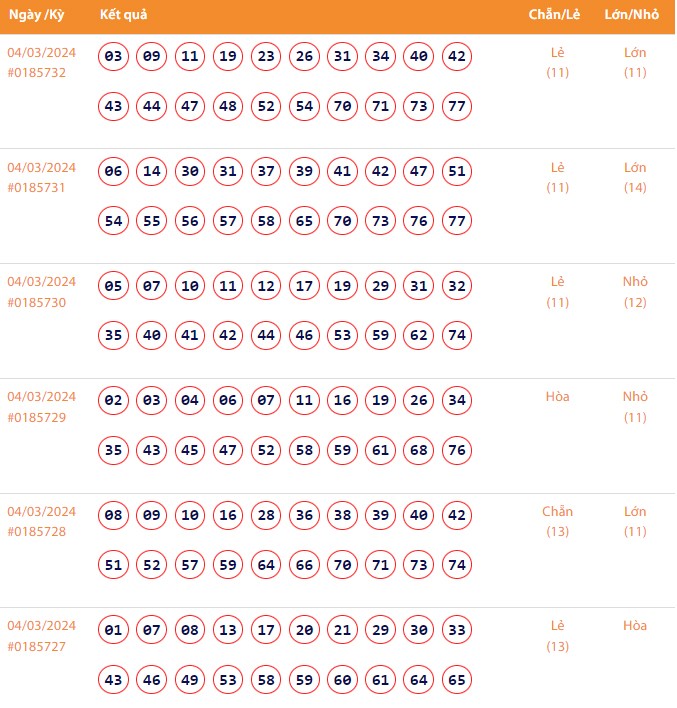The height and width of the screenshot is (708, 677).
Task: Click number ball 03 in draw #0185732
Action: pos(114,57)
